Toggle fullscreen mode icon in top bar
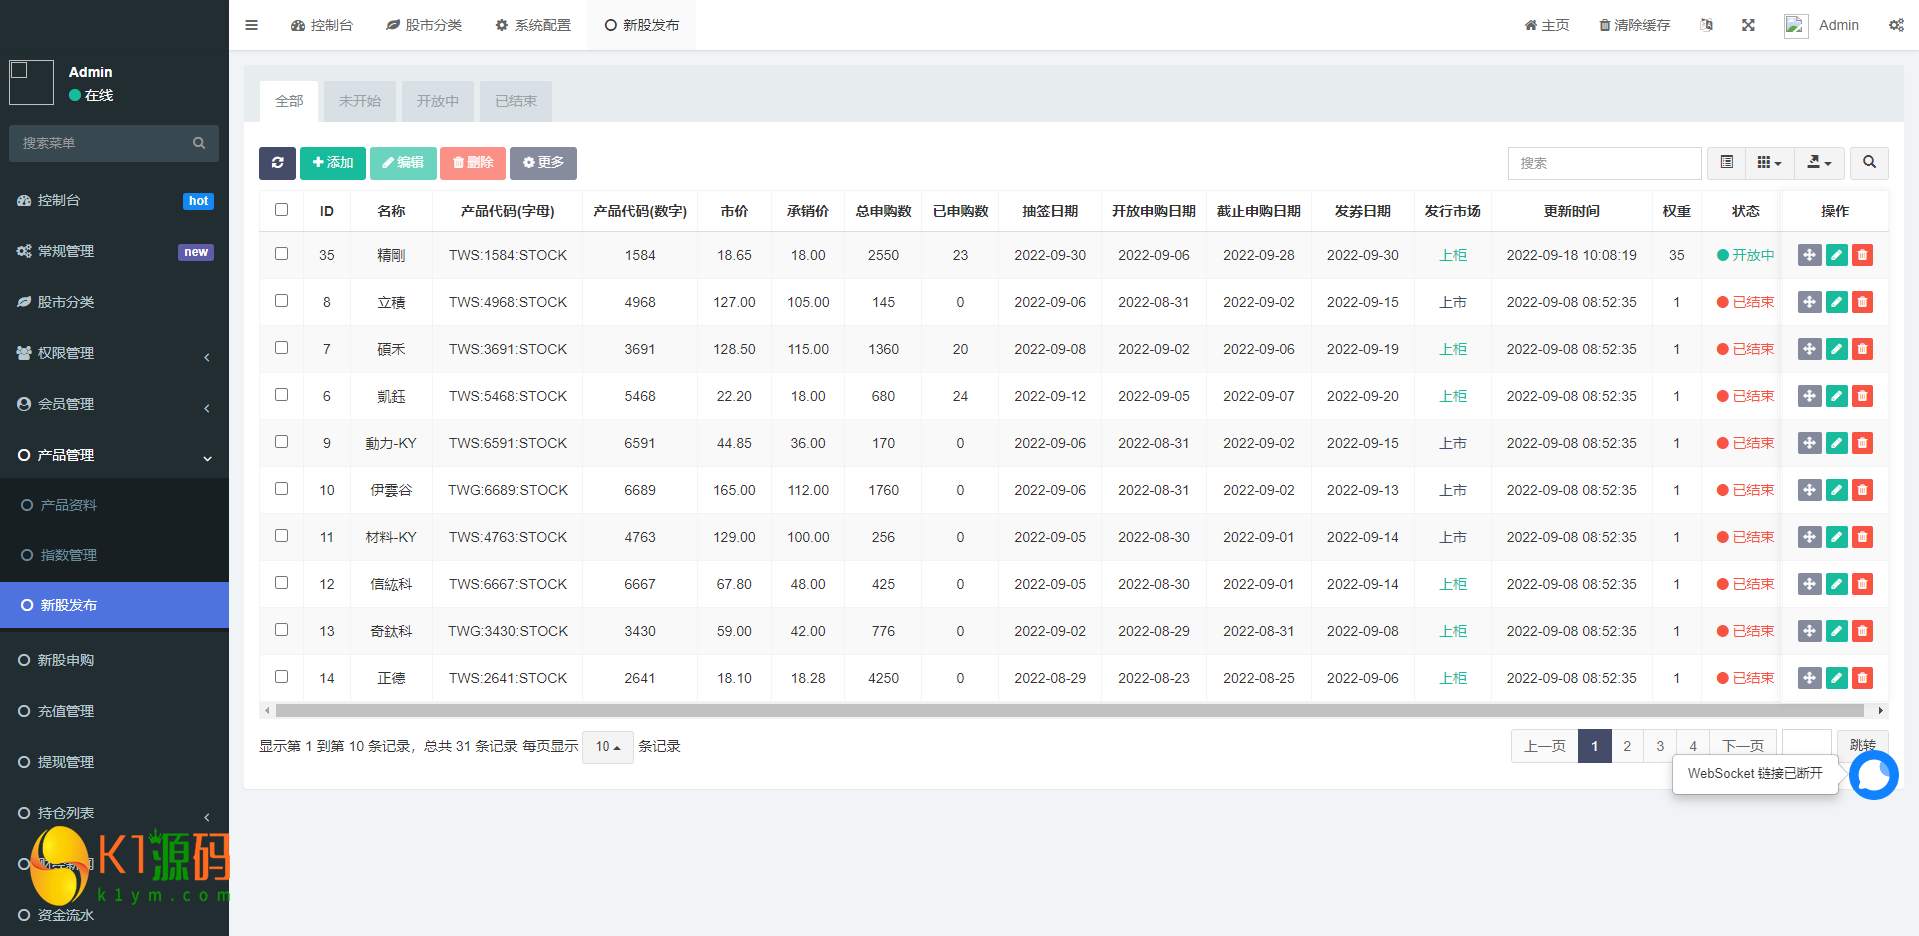 pyautogui.click(x=1748, y=25)
